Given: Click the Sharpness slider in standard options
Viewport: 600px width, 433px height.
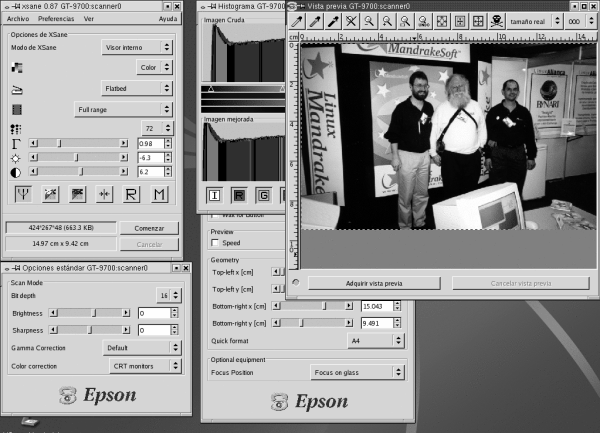Looking at the screenshot, I should 90,330.
